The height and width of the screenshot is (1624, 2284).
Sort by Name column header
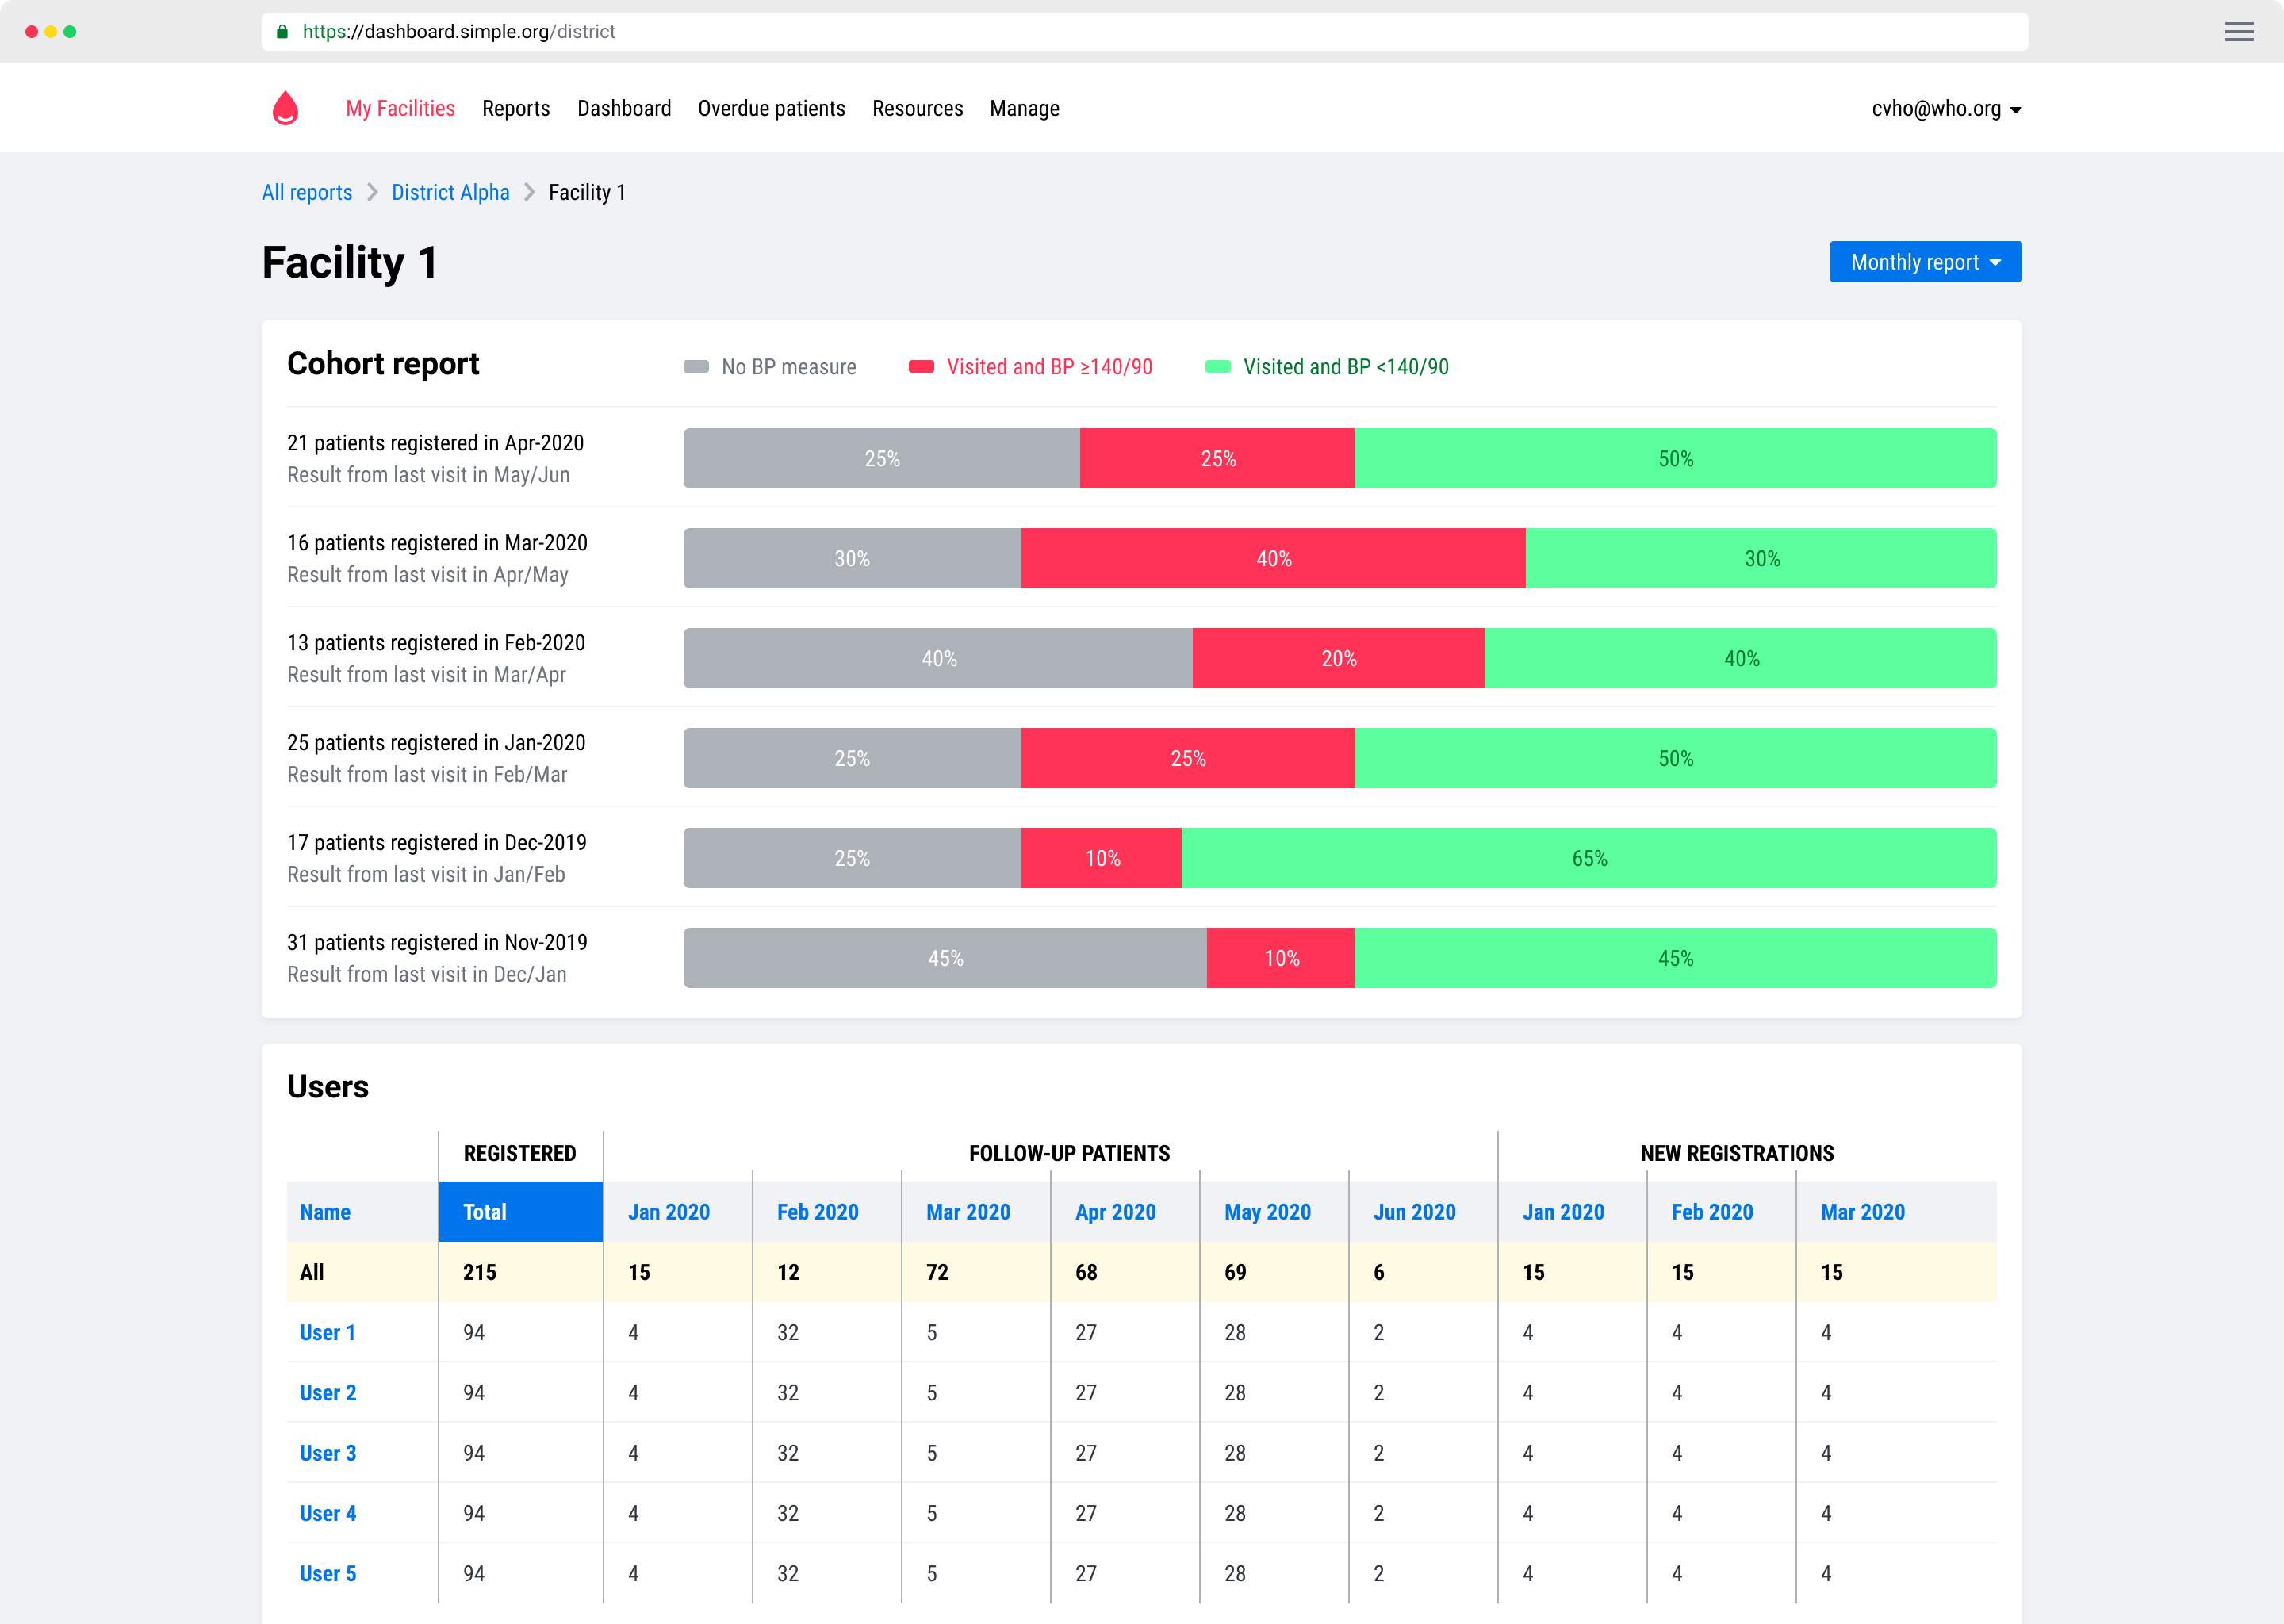tap(325, 1212)
